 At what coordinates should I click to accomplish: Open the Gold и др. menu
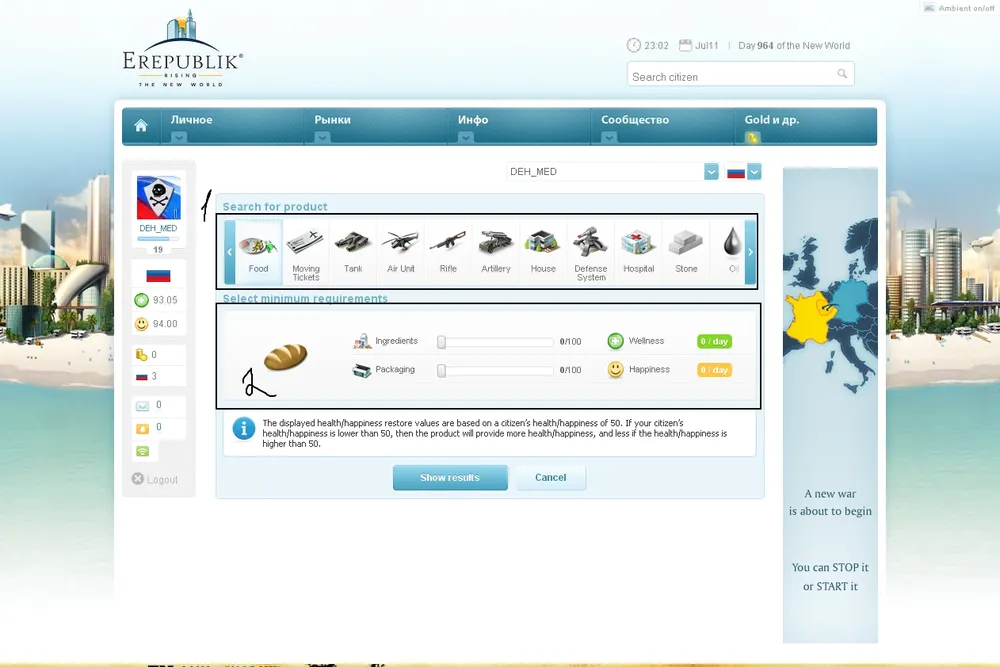(772, 120)
